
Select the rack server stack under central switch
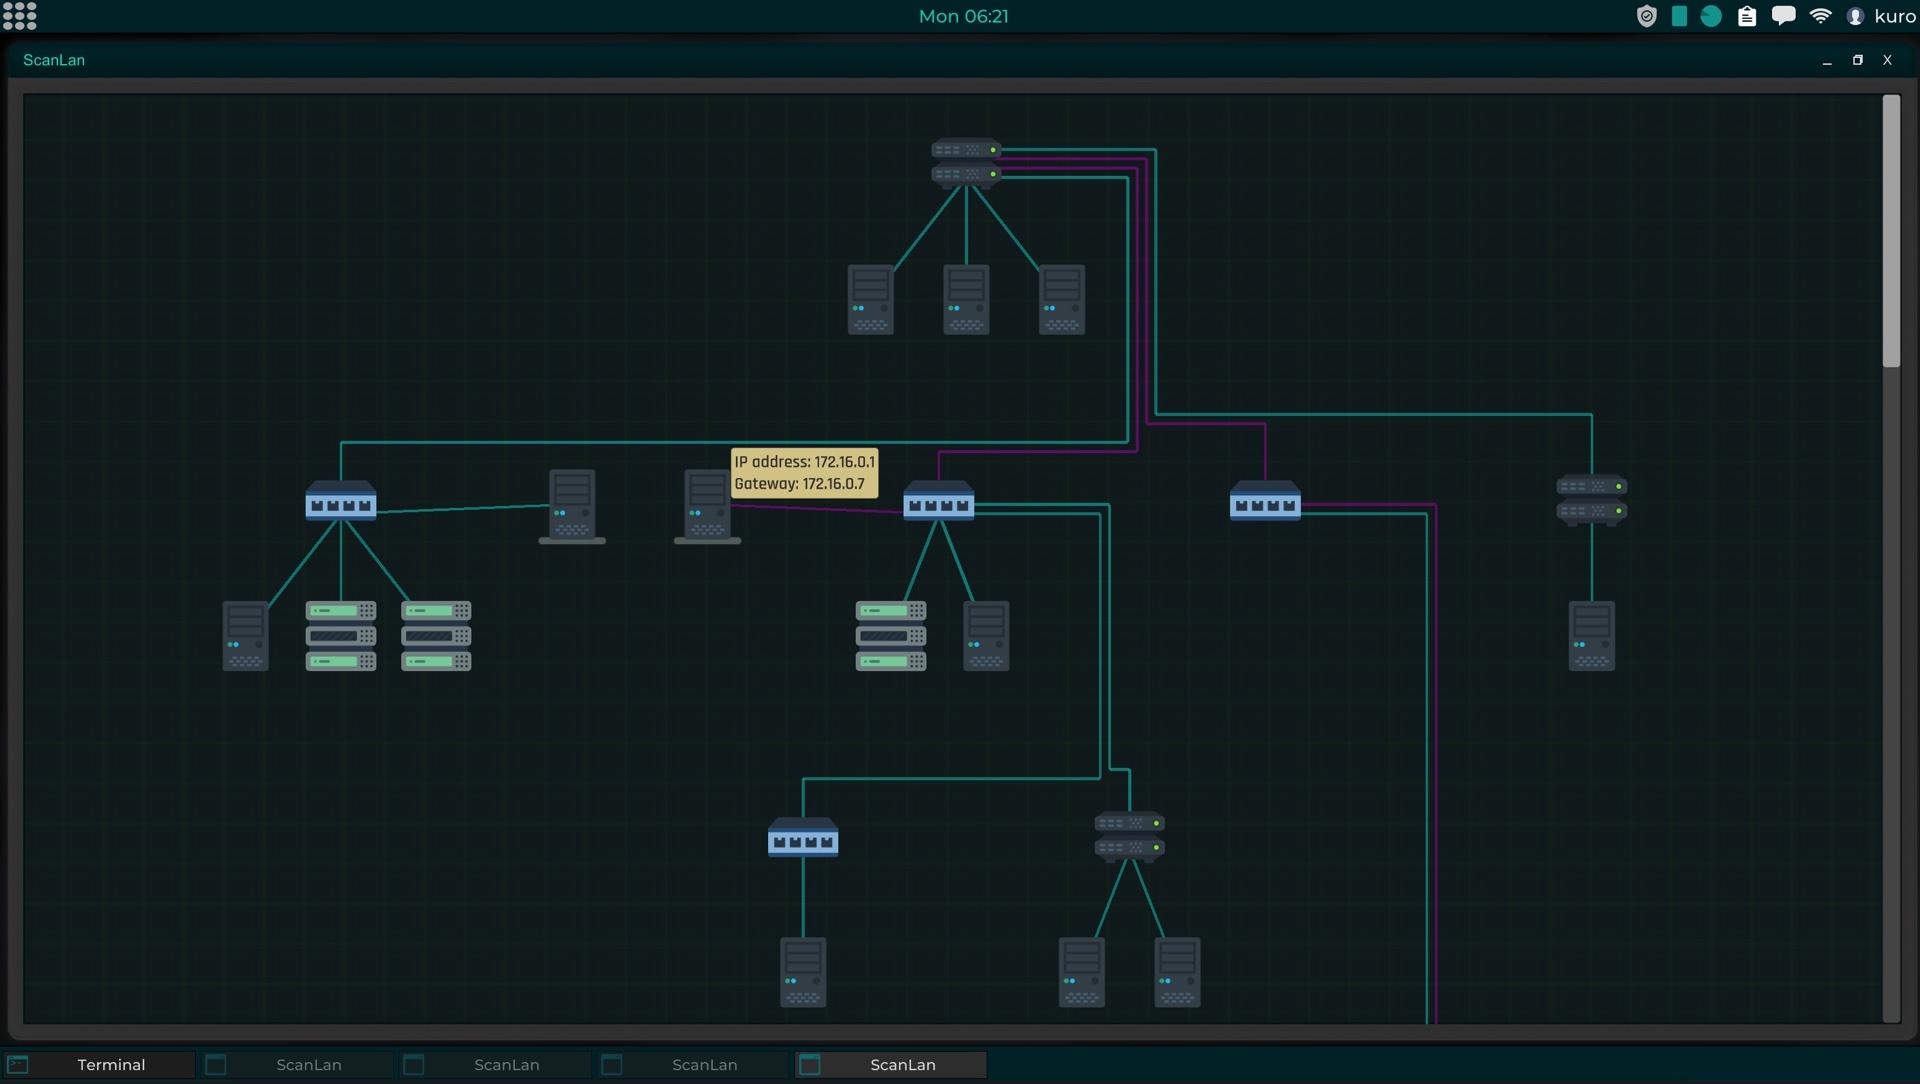[891, 636]
